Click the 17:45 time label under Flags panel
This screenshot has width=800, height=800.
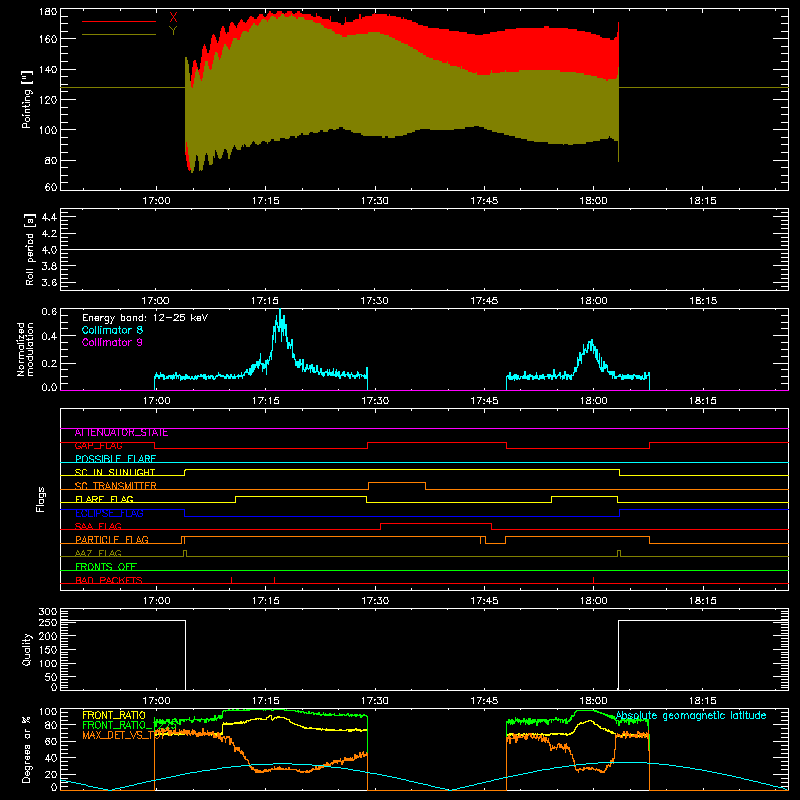[484, 601]
